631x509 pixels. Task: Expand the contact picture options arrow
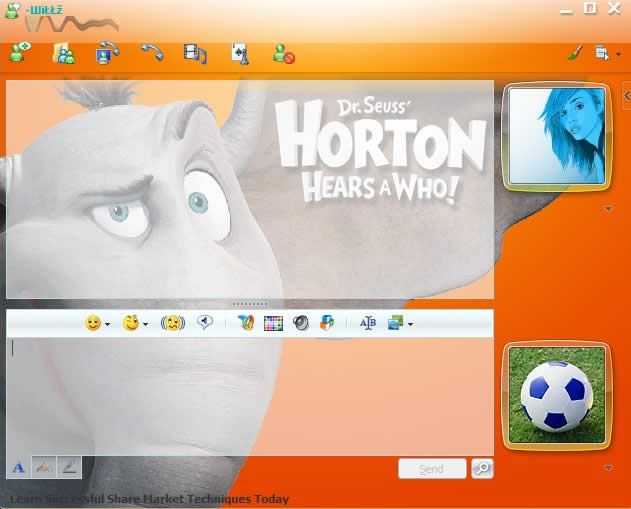(x=608, y=209)
